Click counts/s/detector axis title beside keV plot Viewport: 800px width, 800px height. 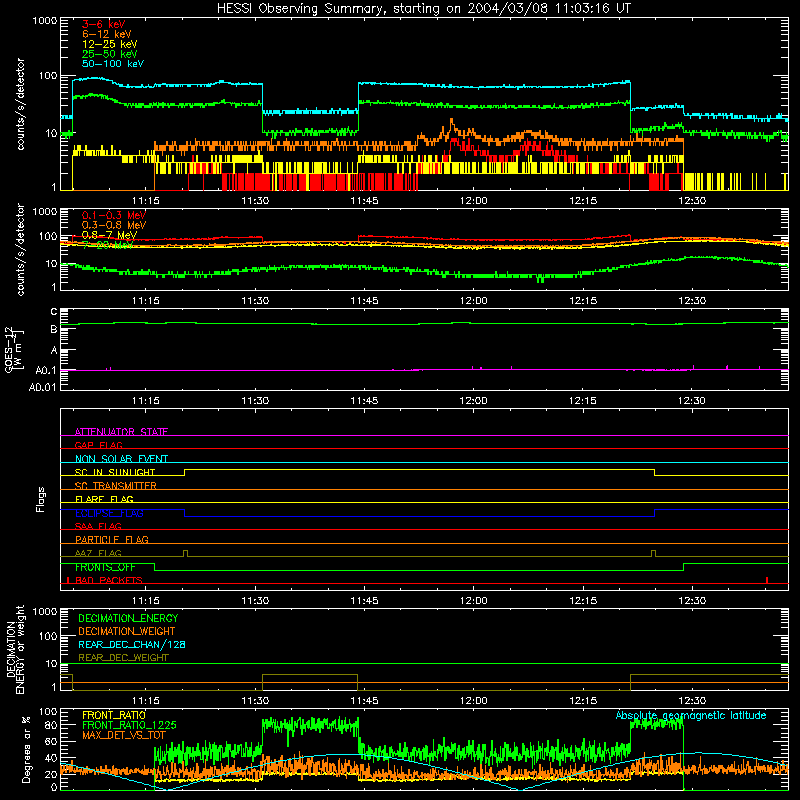point(20,104)
